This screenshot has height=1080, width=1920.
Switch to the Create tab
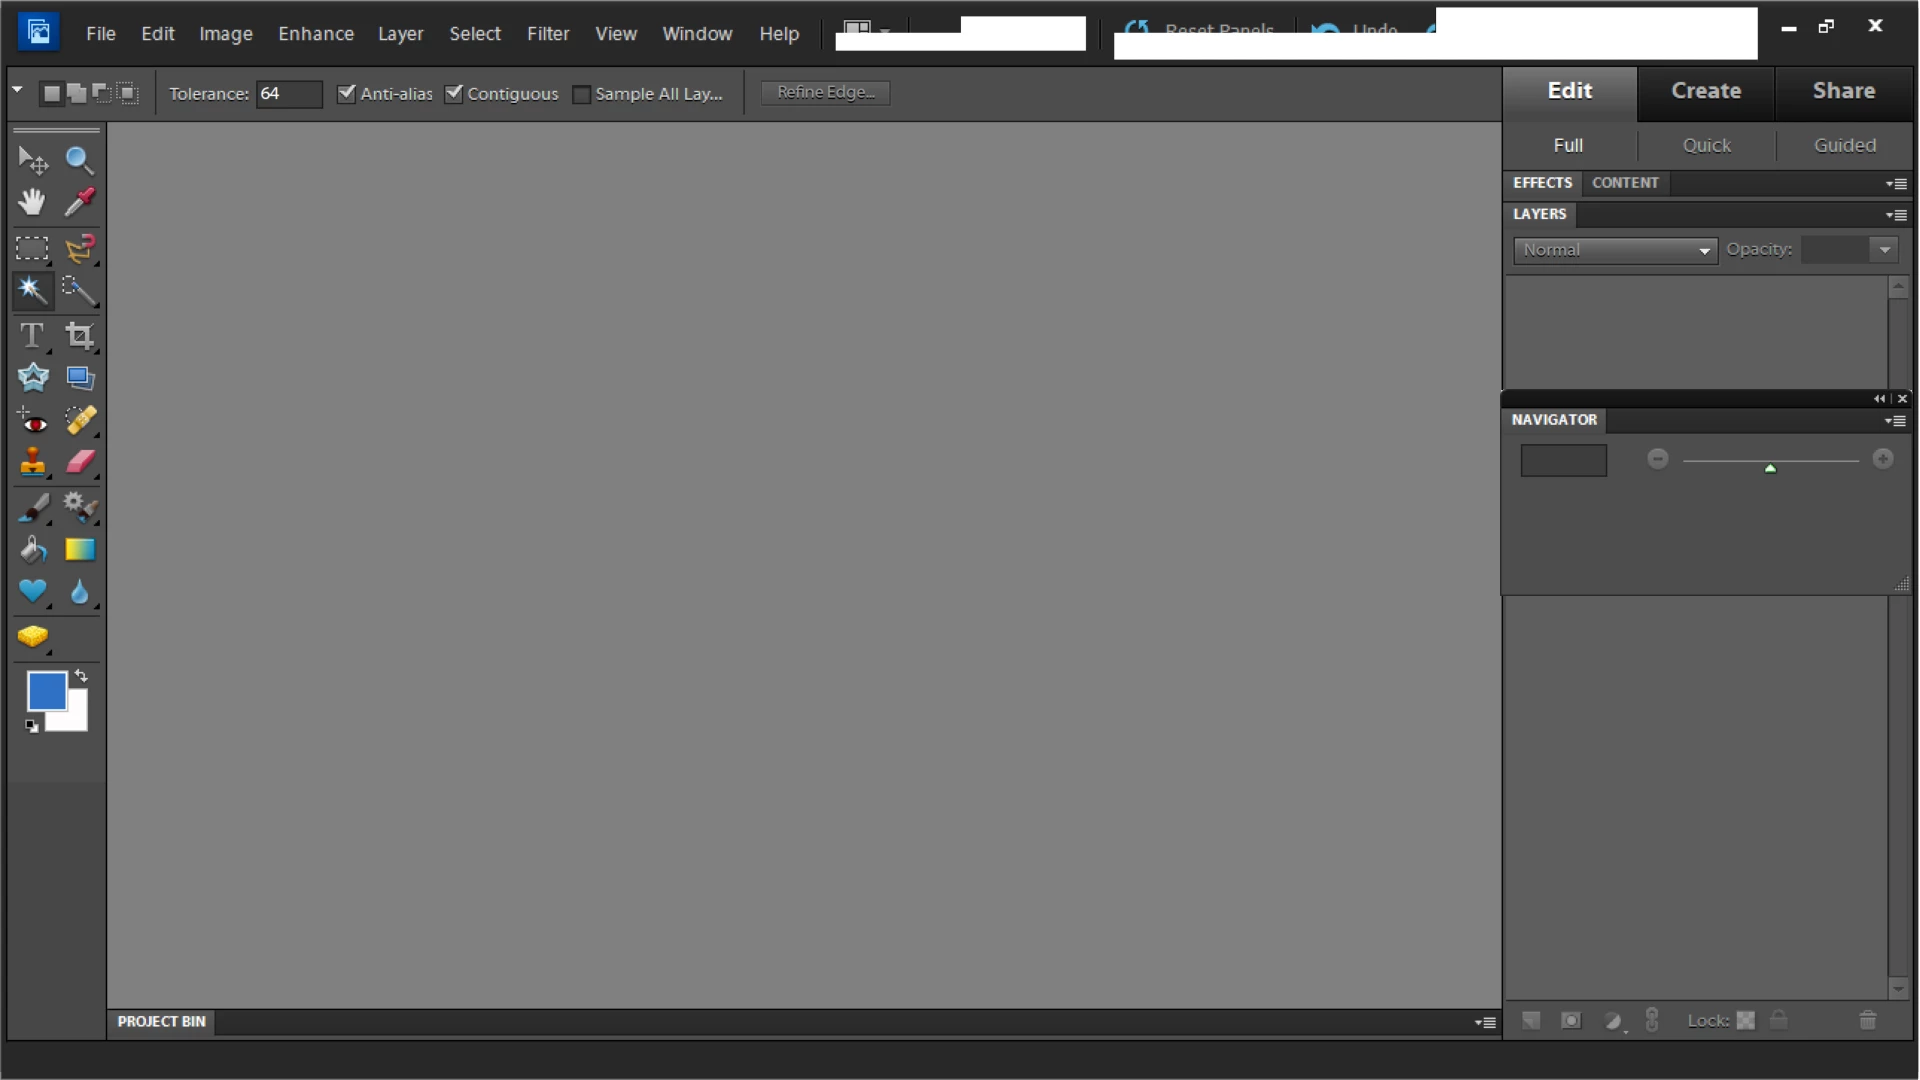(1705, 91)
